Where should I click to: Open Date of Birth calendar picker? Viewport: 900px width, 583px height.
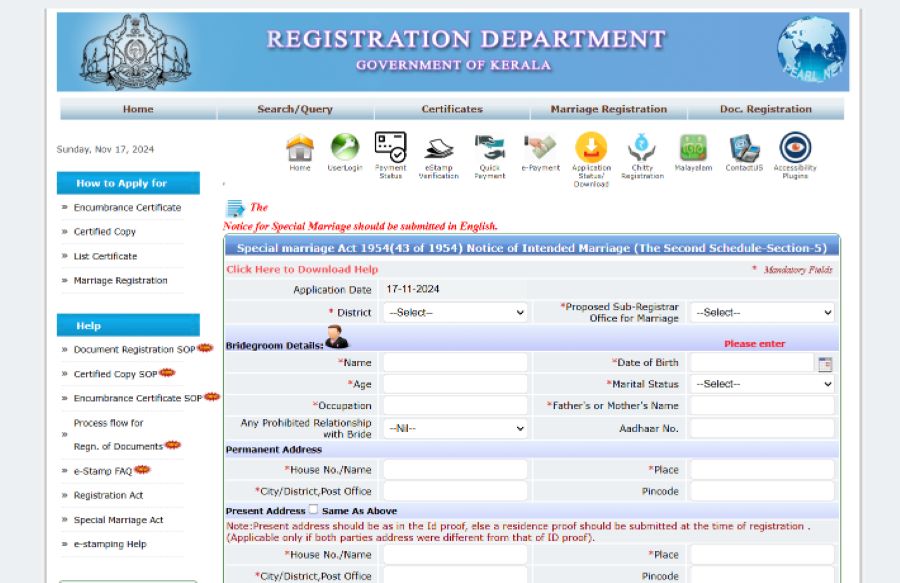(x=825, y=364)
